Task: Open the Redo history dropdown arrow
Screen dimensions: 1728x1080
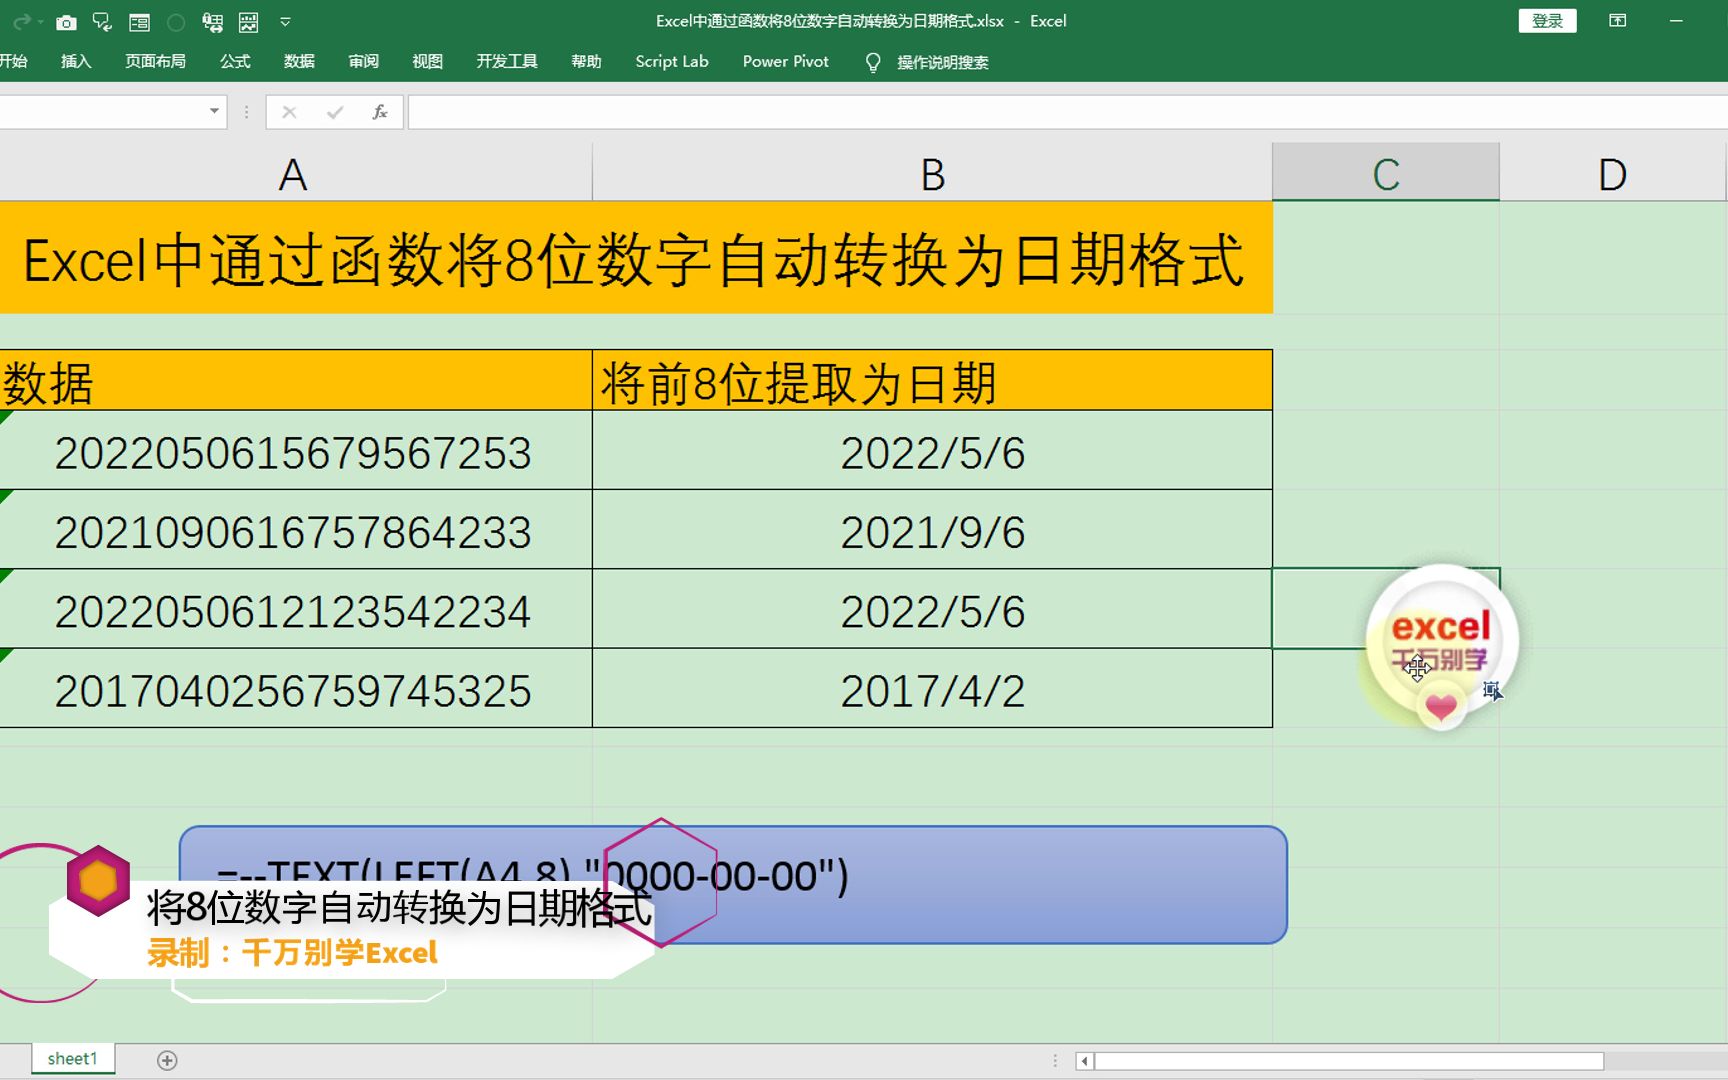Action: [x=40, y=22]
